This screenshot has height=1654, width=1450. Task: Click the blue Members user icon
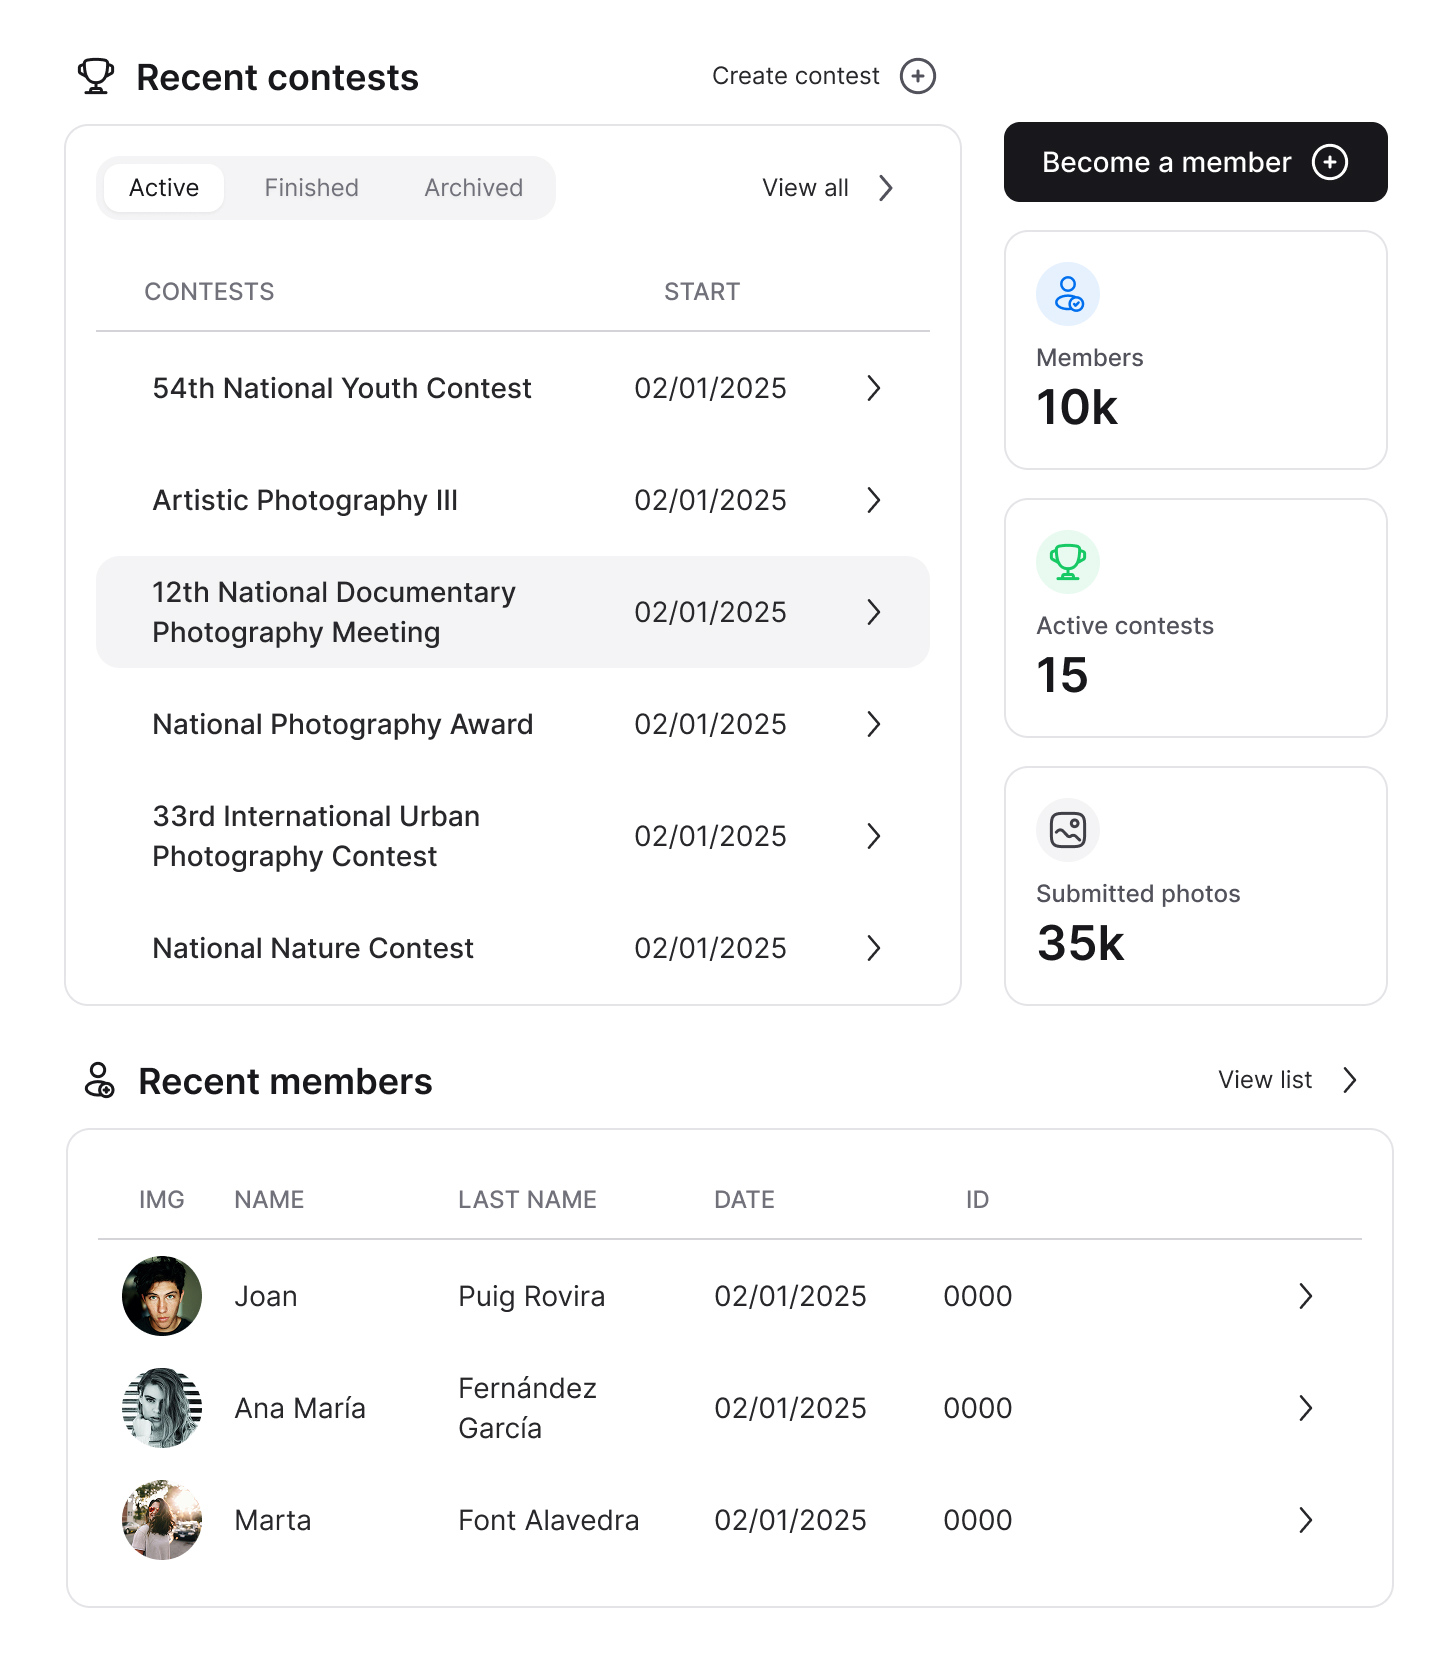point(1068,294)
